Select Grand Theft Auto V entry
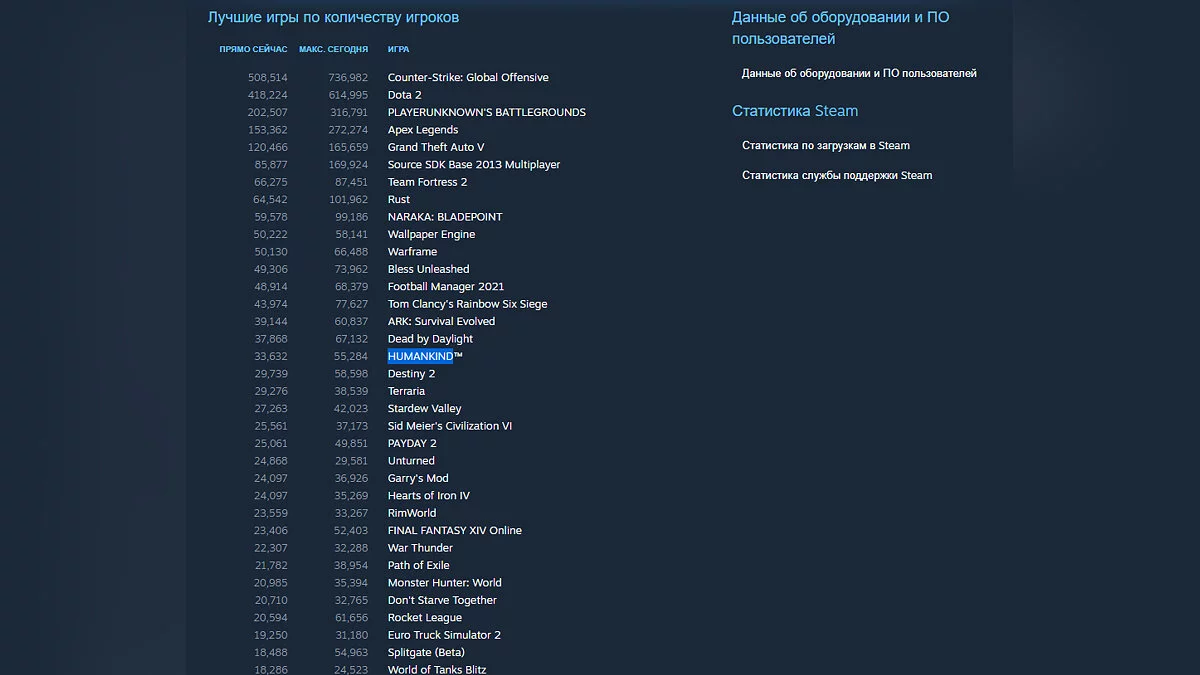The height and width of the screenshot is (675, 1200). [x=436, y=147]
